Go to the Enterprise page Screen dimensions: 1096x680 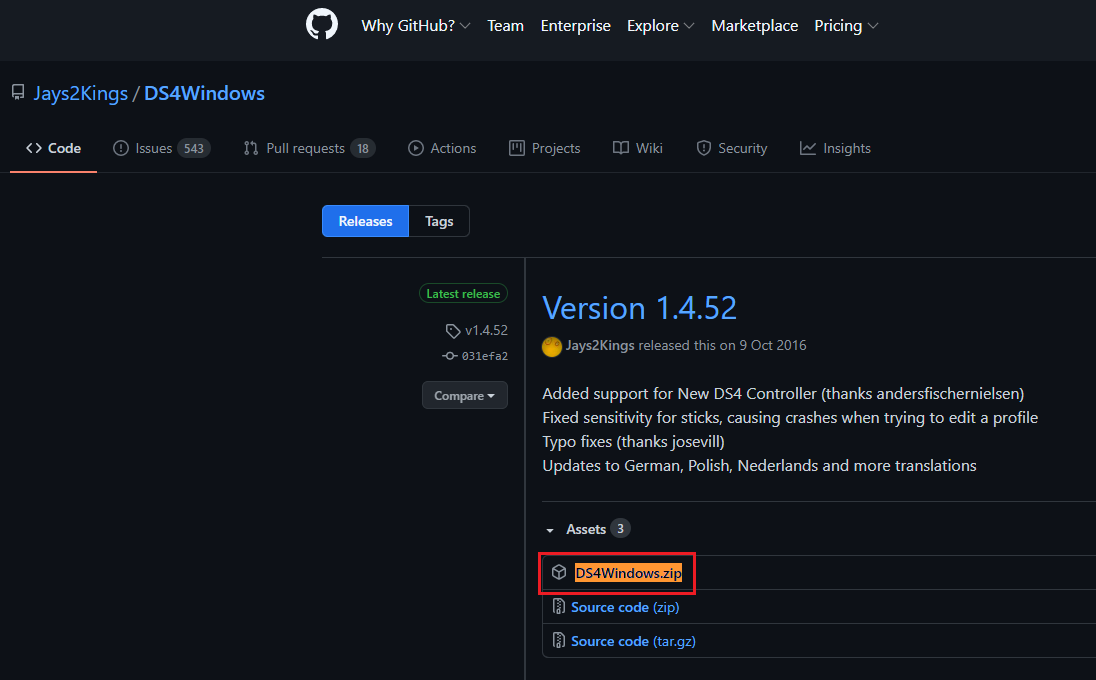[575, 26]
